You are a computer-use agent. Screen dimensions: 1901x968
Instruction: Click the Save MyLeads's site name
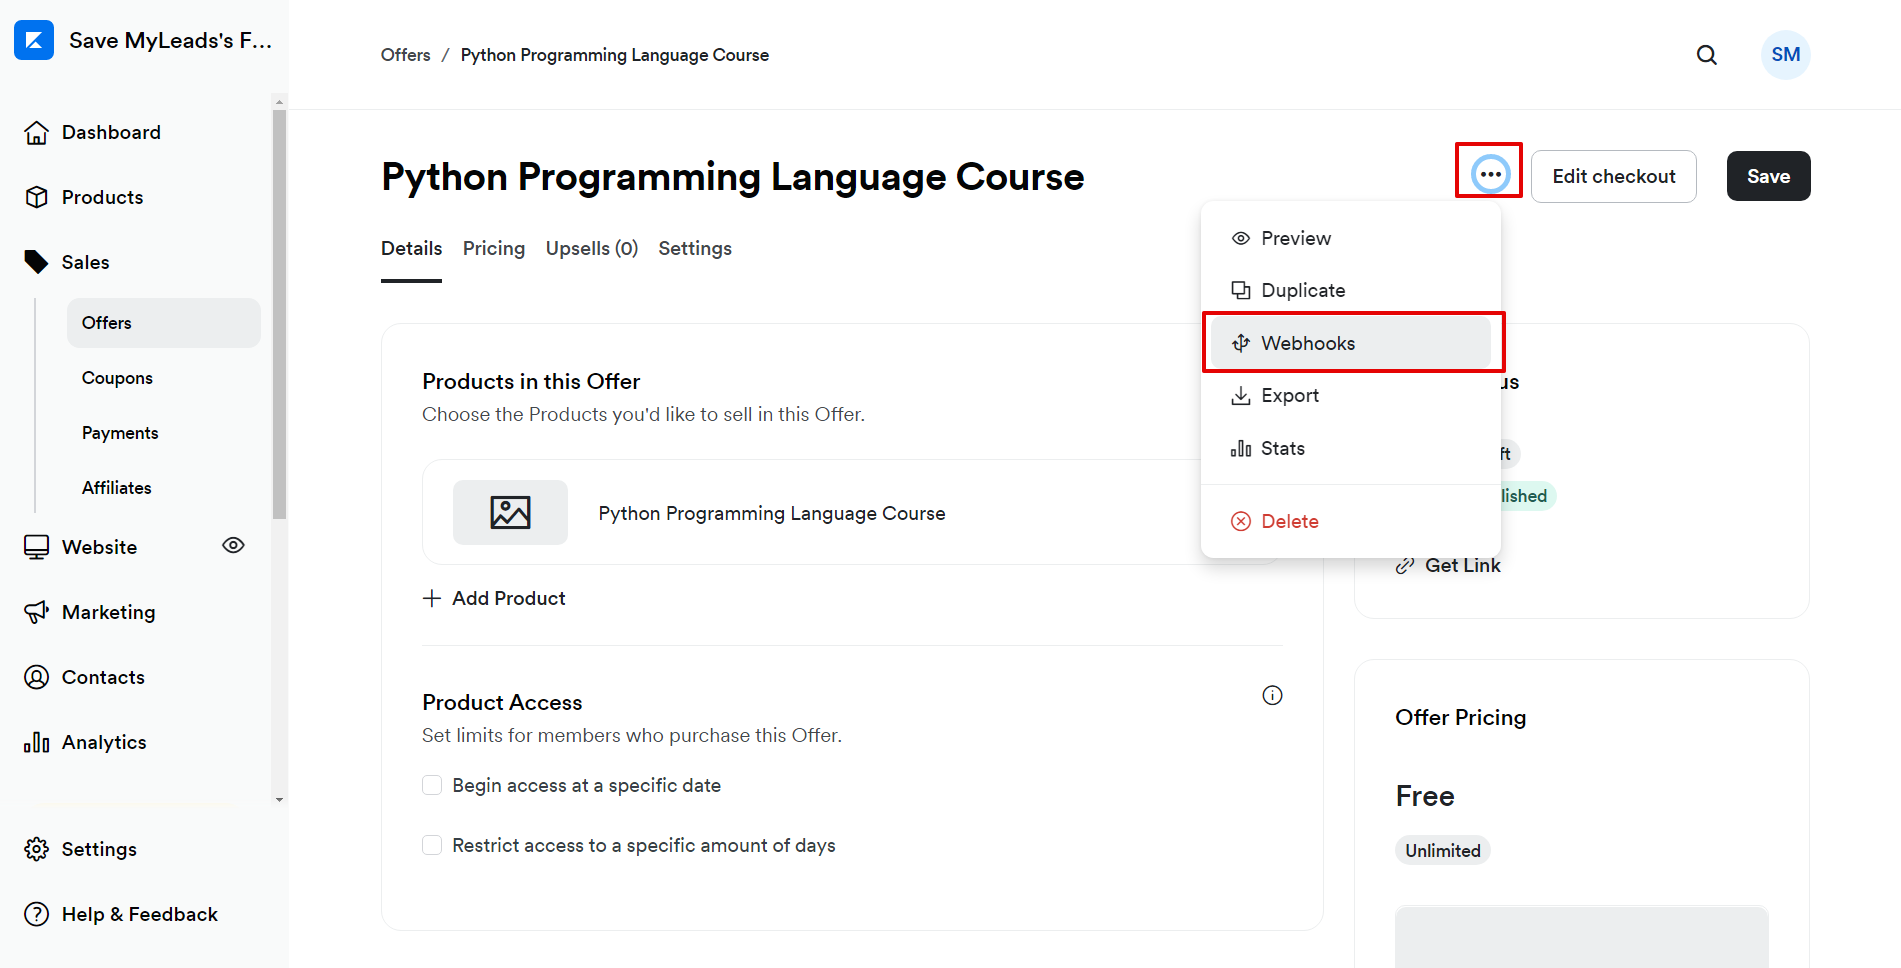coord(171,40)
